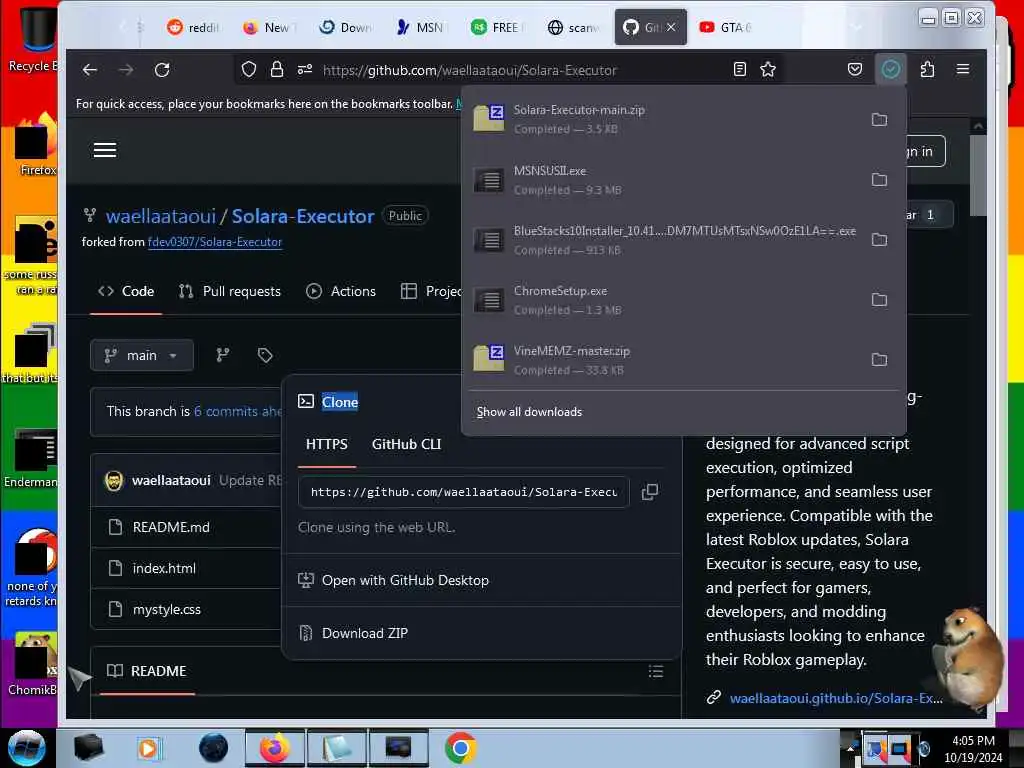The height and width of the screenshot is (768, 1024).
Task: Close the Firefox downloads panel button
Action: tap(891, 69)
